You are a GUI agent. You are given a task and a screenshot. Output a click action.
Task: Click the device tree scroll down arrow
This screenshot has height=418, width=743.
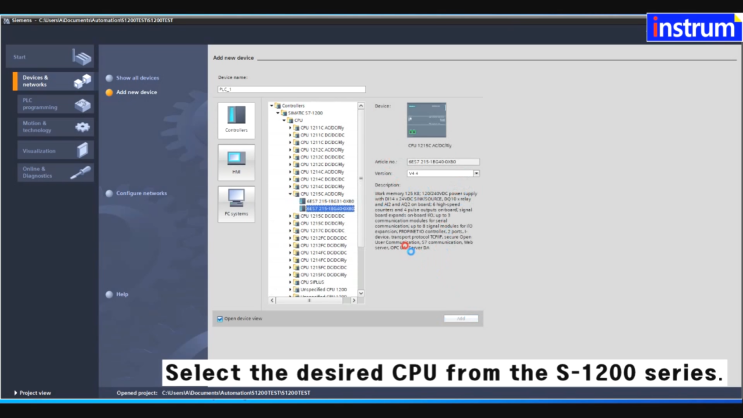(x=361, y=293)
